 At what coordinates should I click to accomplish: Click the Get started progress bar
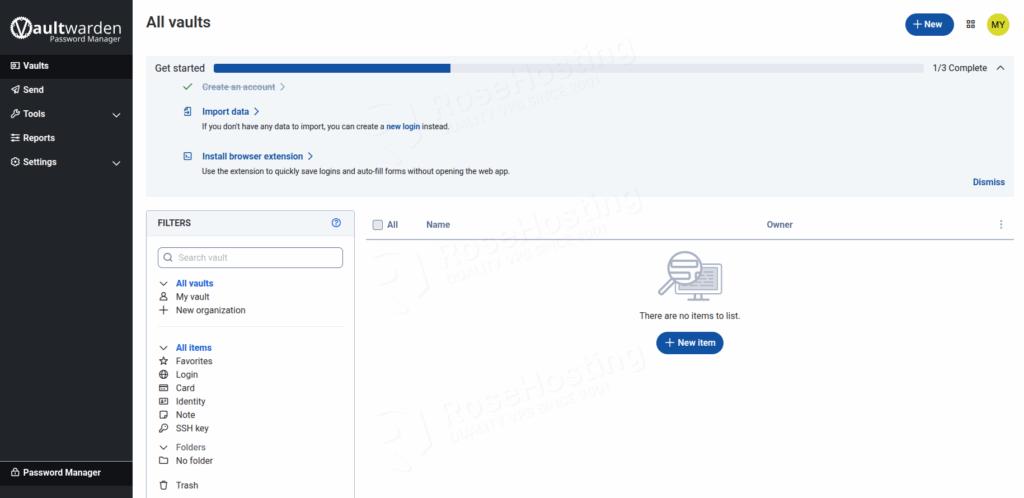click(x=568, y=68)
